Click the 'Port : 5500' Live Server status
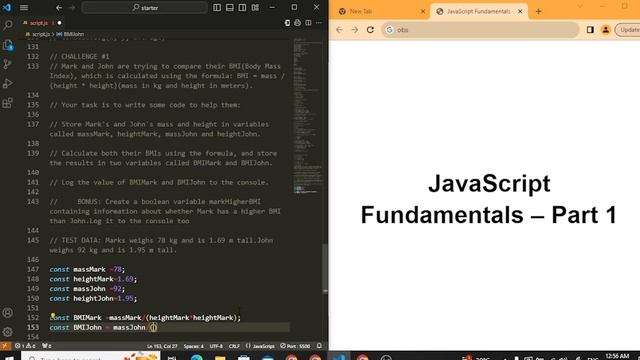Screen dimensions: 640x360 (x=296, y=346)
